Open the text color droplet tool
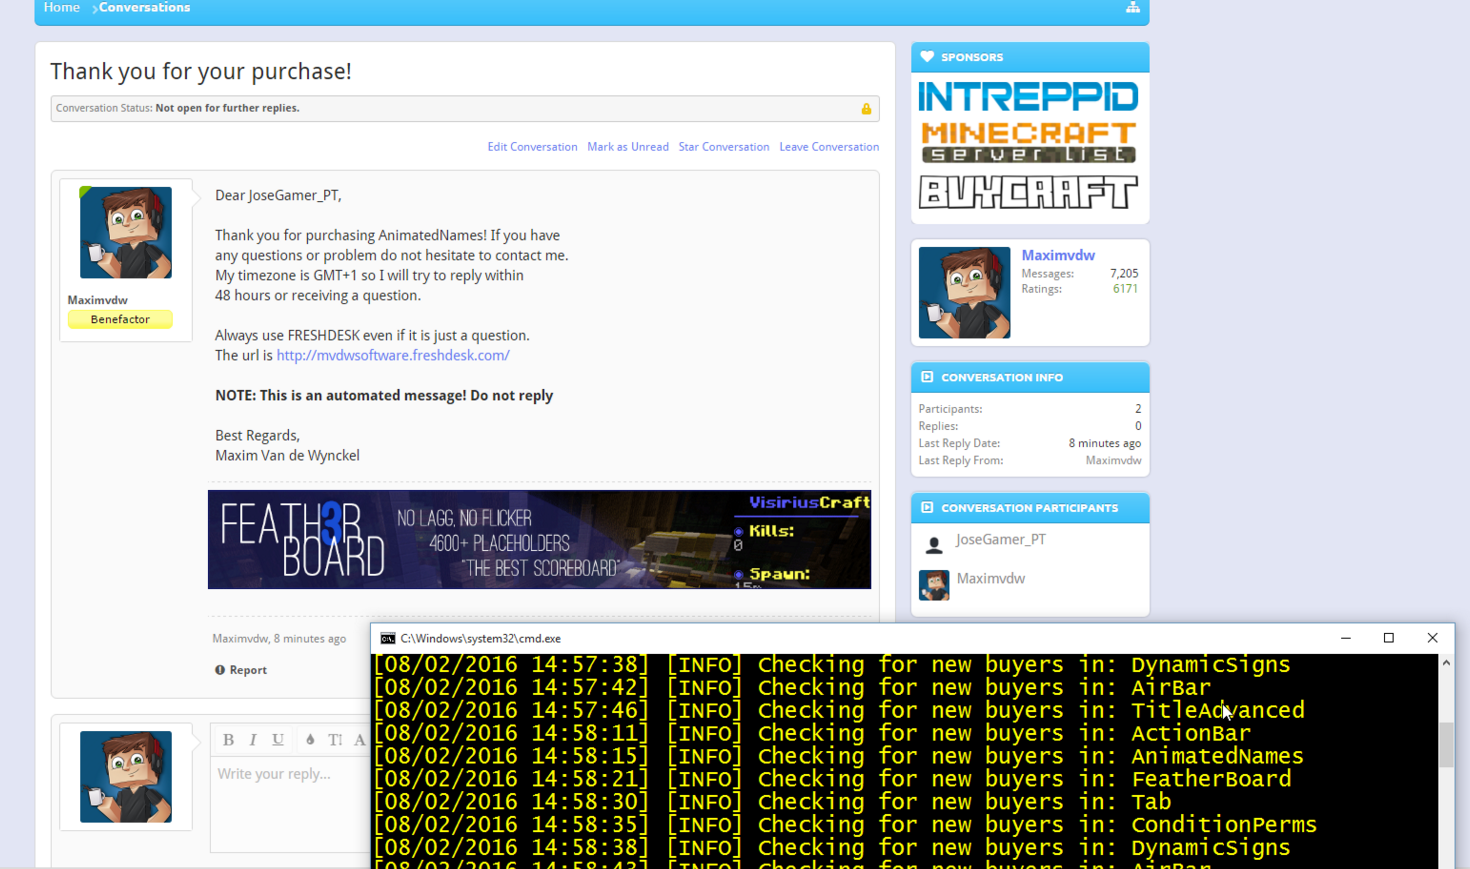The height and width of the screenshot is (869, 1470). (x=311, y=740)
